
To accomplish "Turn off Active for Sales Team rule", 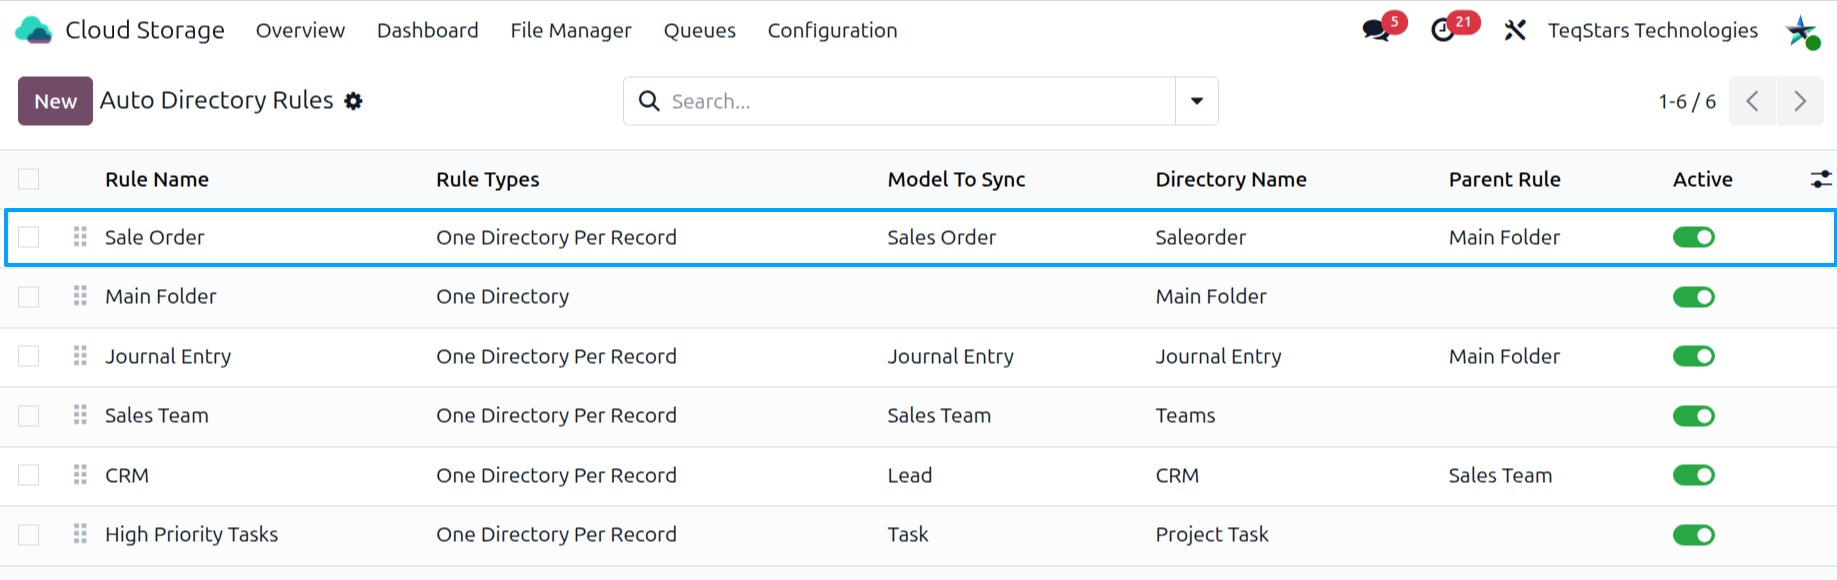I will click(1694, 416).
